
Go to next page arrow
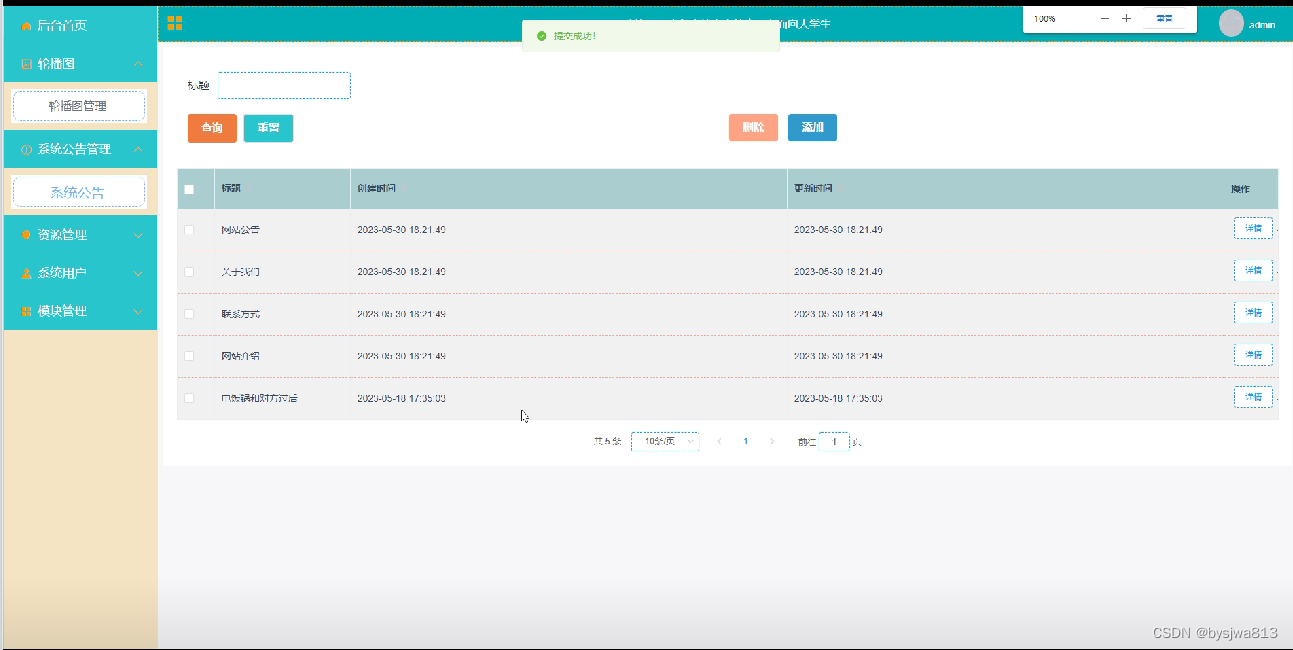pyautogui.click(x=771, y=441)
